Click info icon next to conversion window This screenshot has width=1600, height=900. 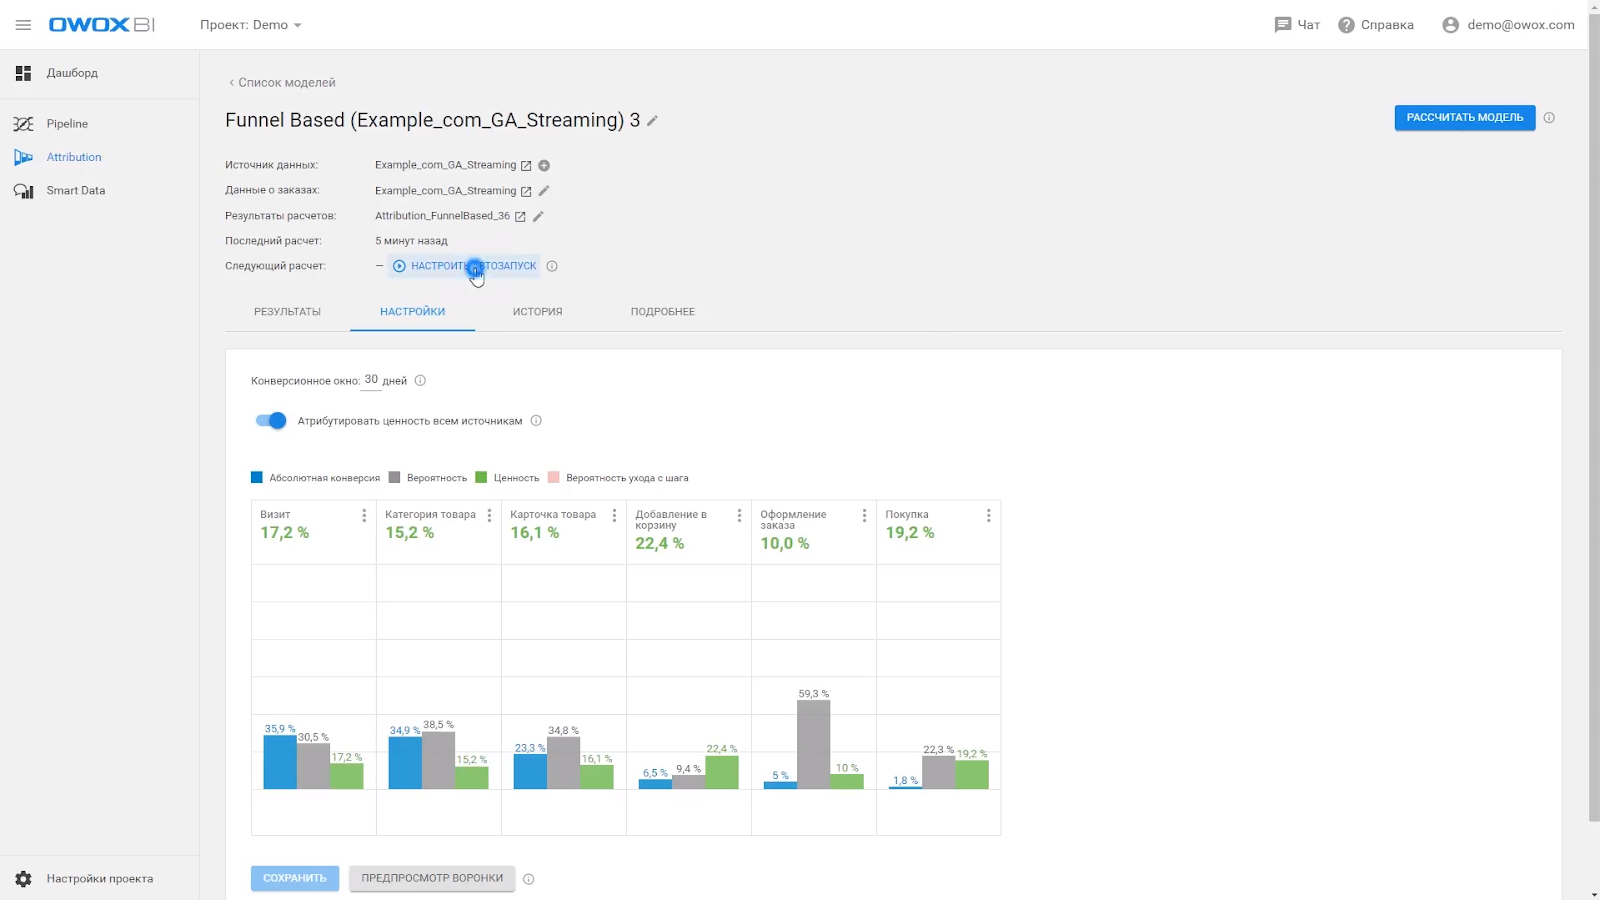pyautogui.click(x=420, y=381)
